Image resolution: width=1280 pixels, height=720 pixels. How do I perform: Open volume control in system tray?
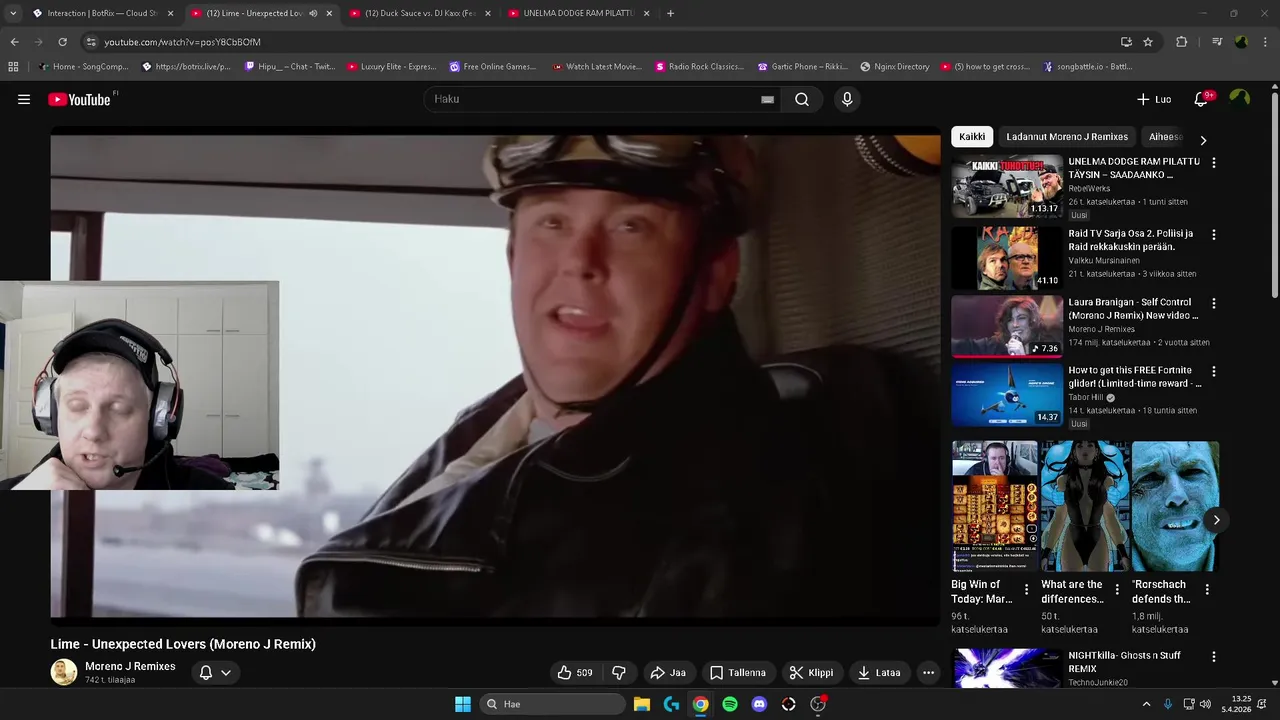[x=1205, y=704]
